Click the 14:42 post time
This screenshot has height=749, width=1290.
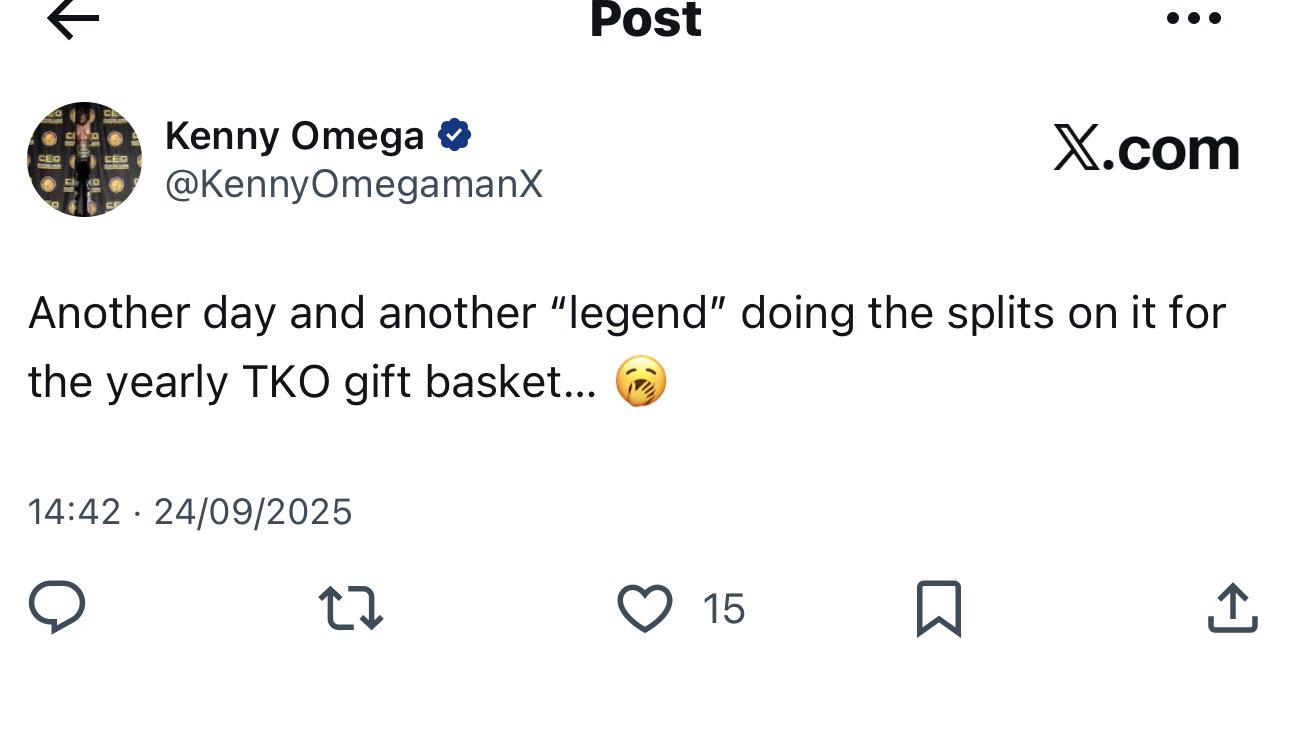[74, 512]
